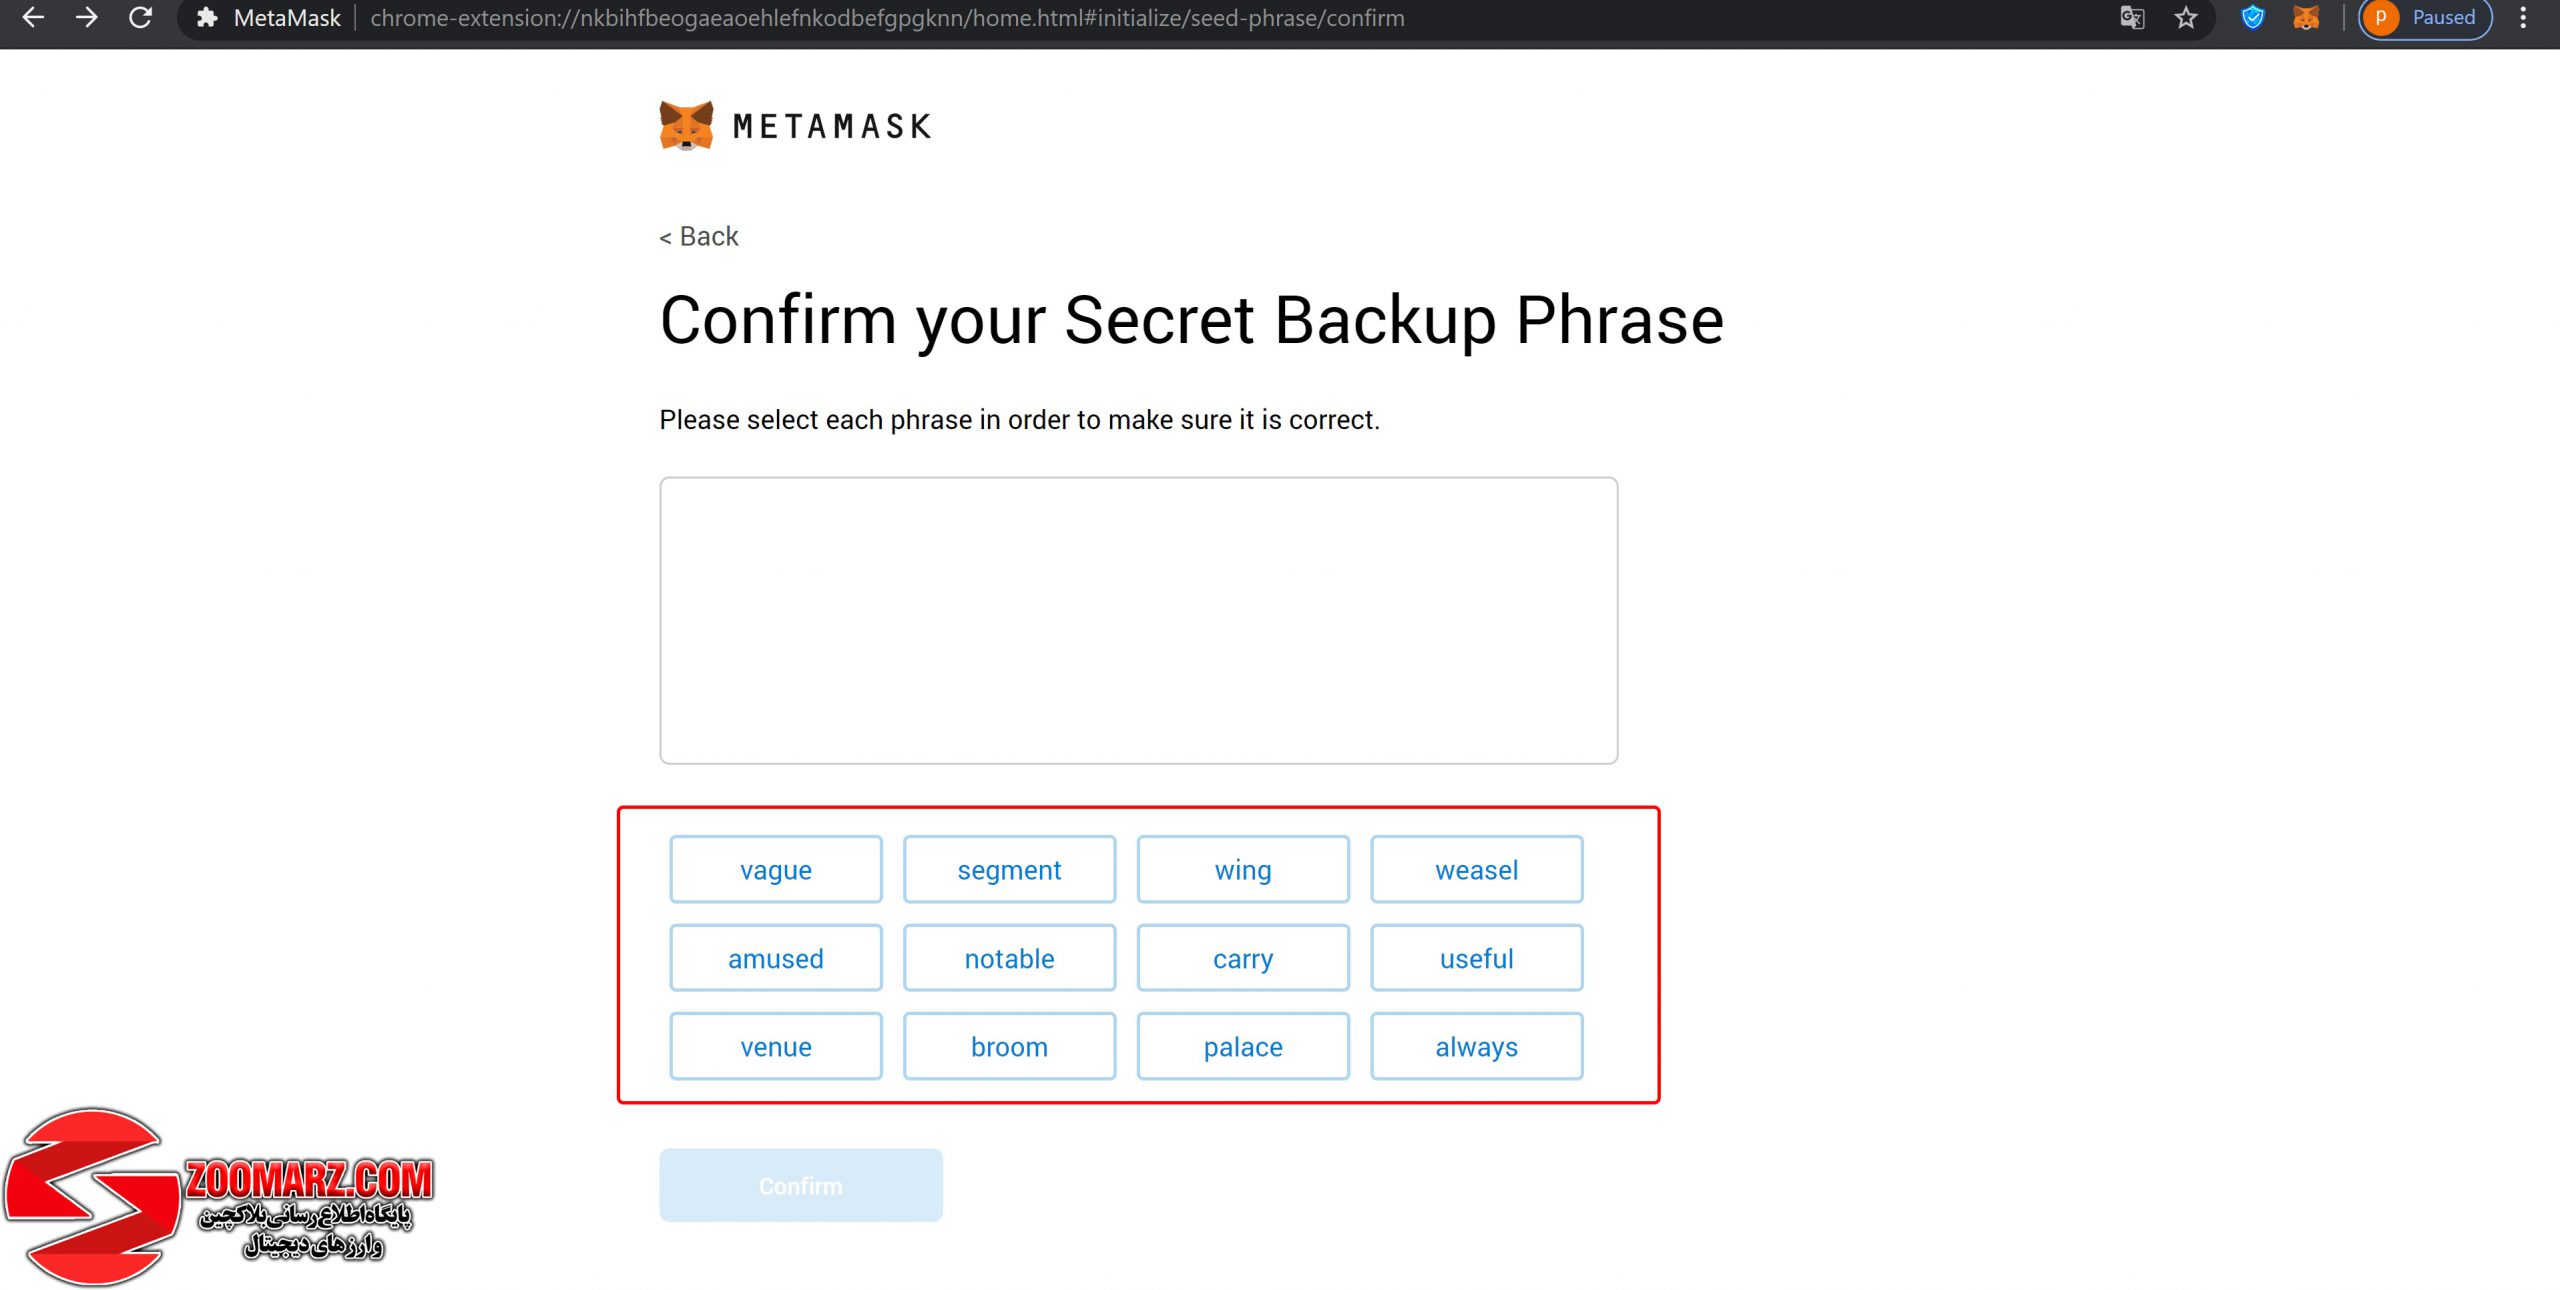The height and width of the screenshot is (1290, 2560).
Task: Pick the amused word chip
Action: tap(776, 958)
